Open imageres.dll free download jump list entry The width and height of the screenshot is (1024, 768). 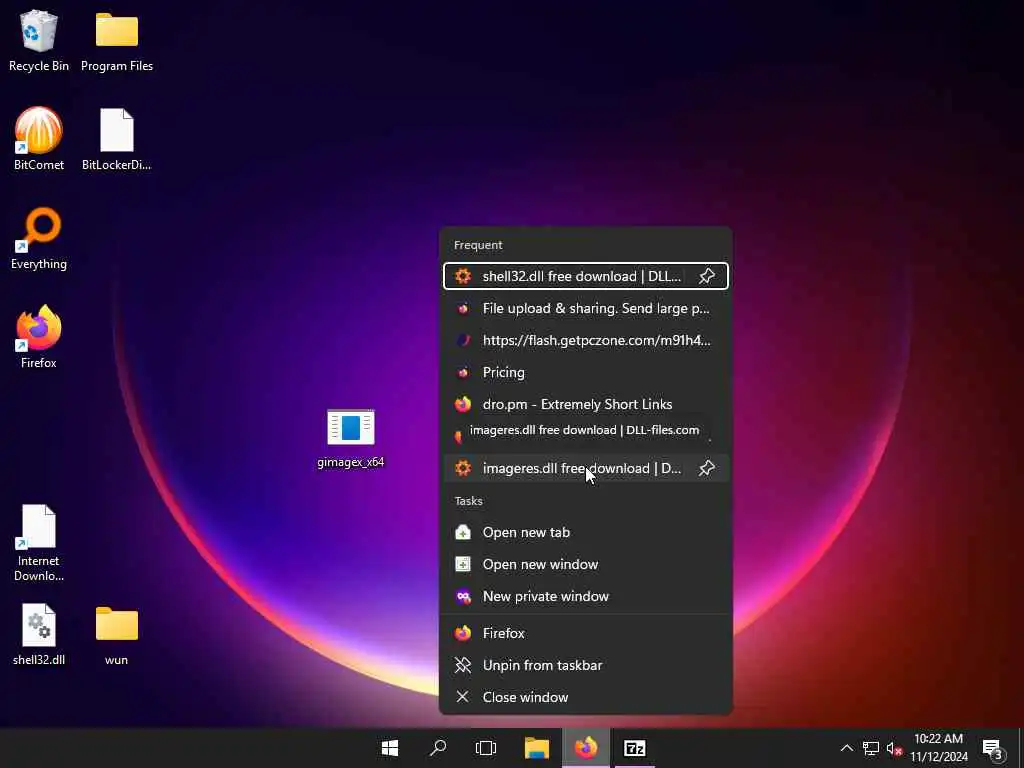pyautogui.click(x=586, y=468)
